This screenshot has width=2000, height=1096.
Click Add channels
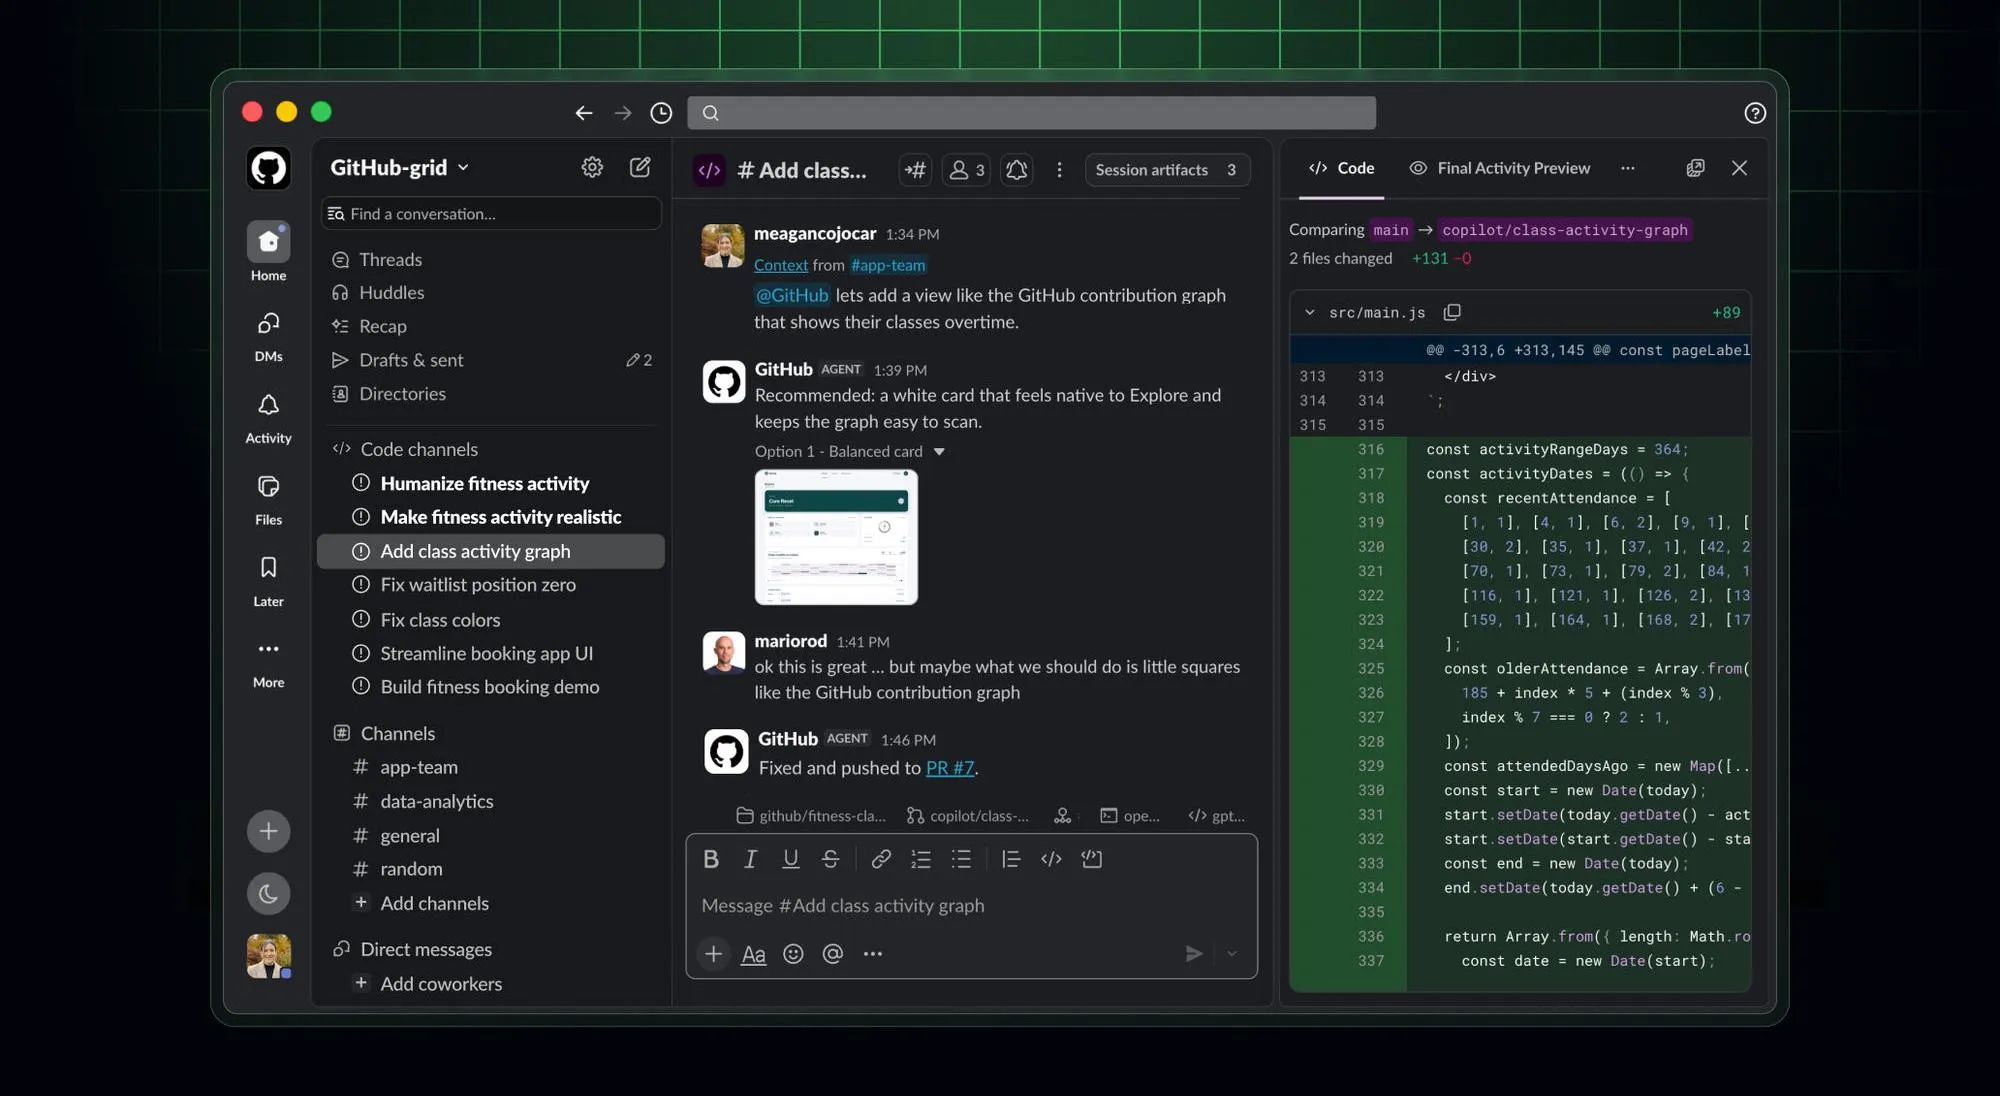pyautogui.click(x=434, y=903)
